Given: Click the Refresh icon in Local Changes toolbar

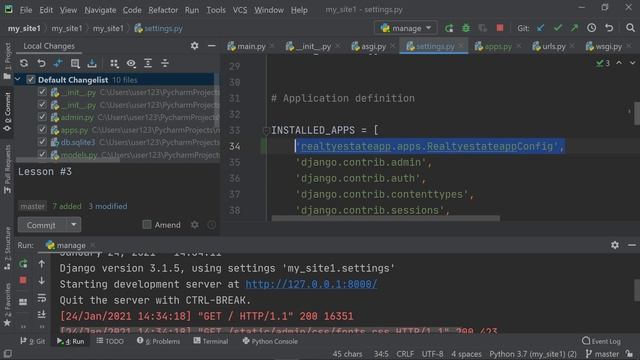Looking at the screenshot, I should (24, 63).
